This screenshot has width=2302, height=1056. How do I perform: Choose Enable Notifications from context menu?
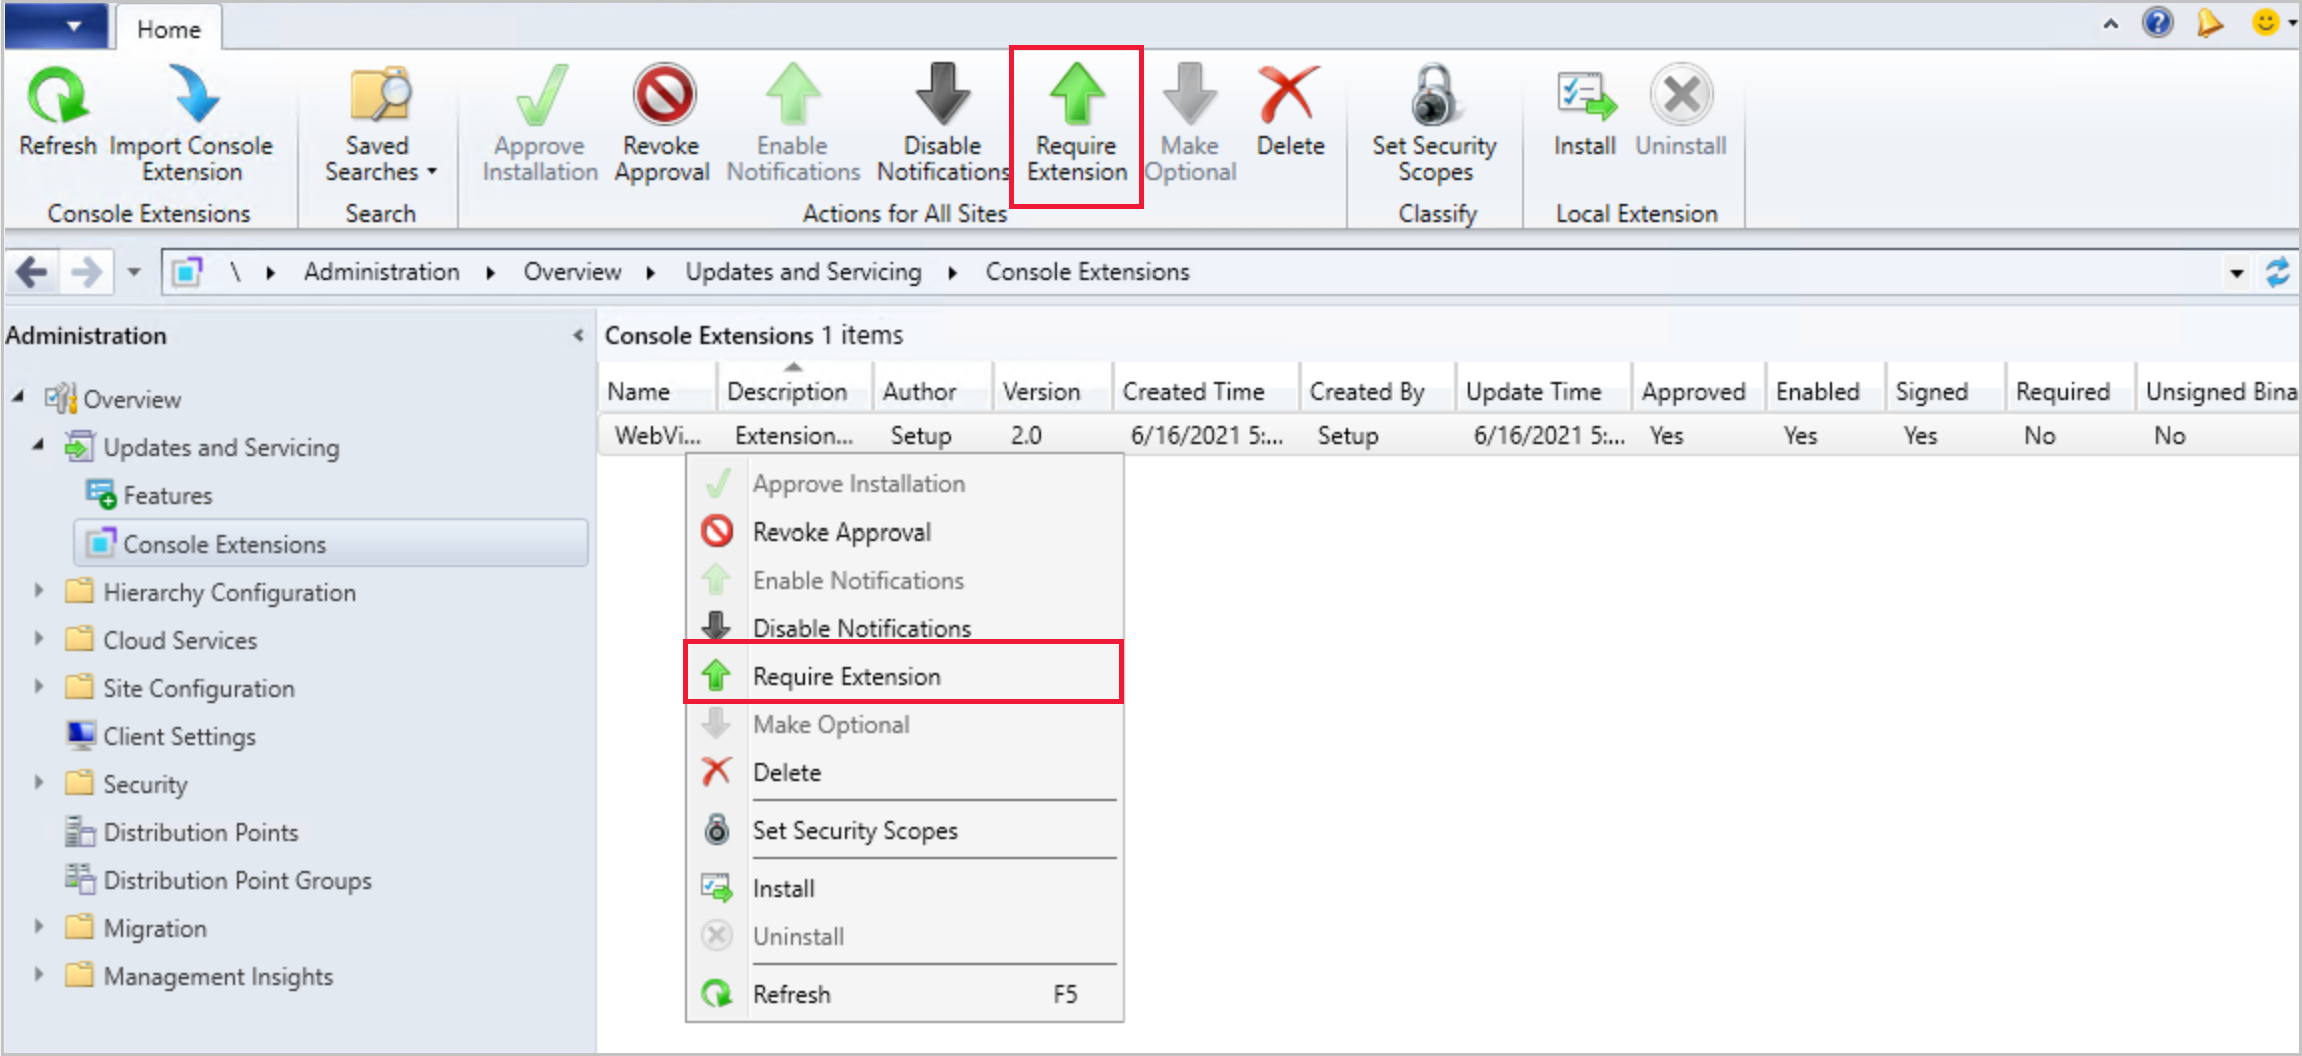coord(904,580)
